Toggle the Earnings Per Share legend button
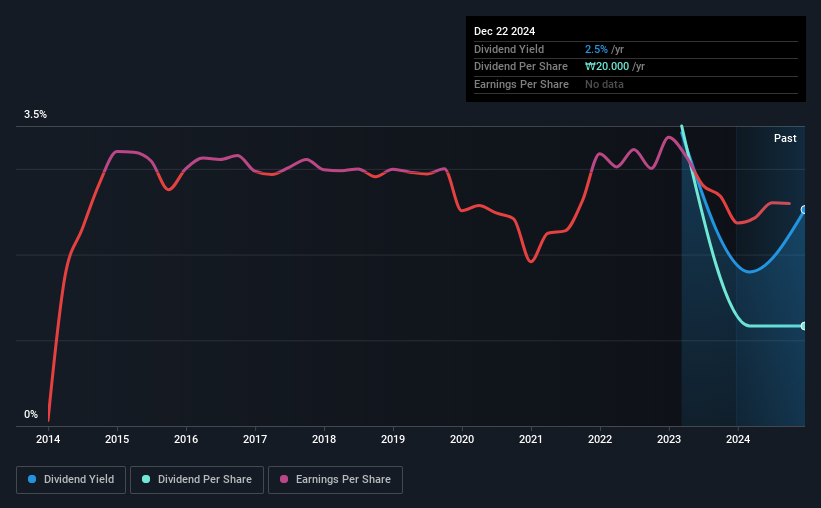821x508 pixels. click(x=335, y=480)
